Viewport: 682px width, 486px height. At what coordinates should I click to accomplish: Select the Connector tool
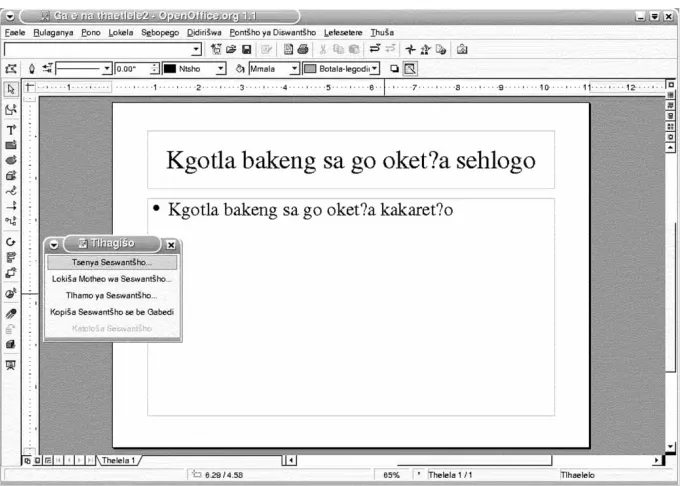[x=11, y=221]
